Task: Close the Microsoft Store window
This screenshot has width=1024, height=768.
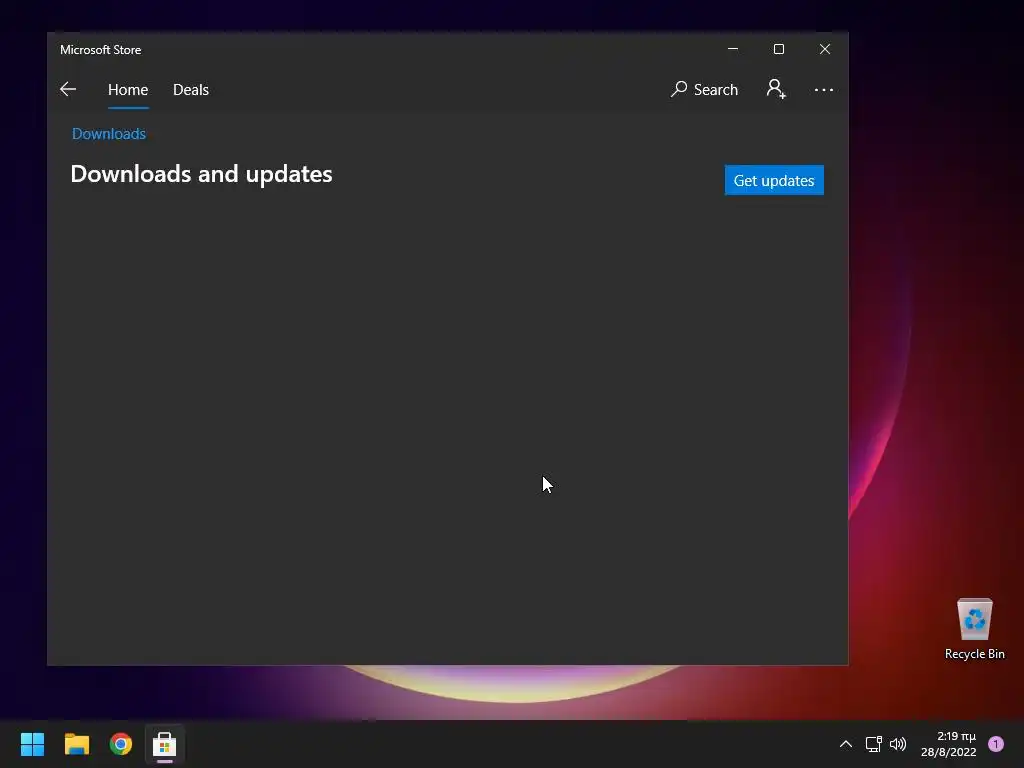Action: coord(825,49)
